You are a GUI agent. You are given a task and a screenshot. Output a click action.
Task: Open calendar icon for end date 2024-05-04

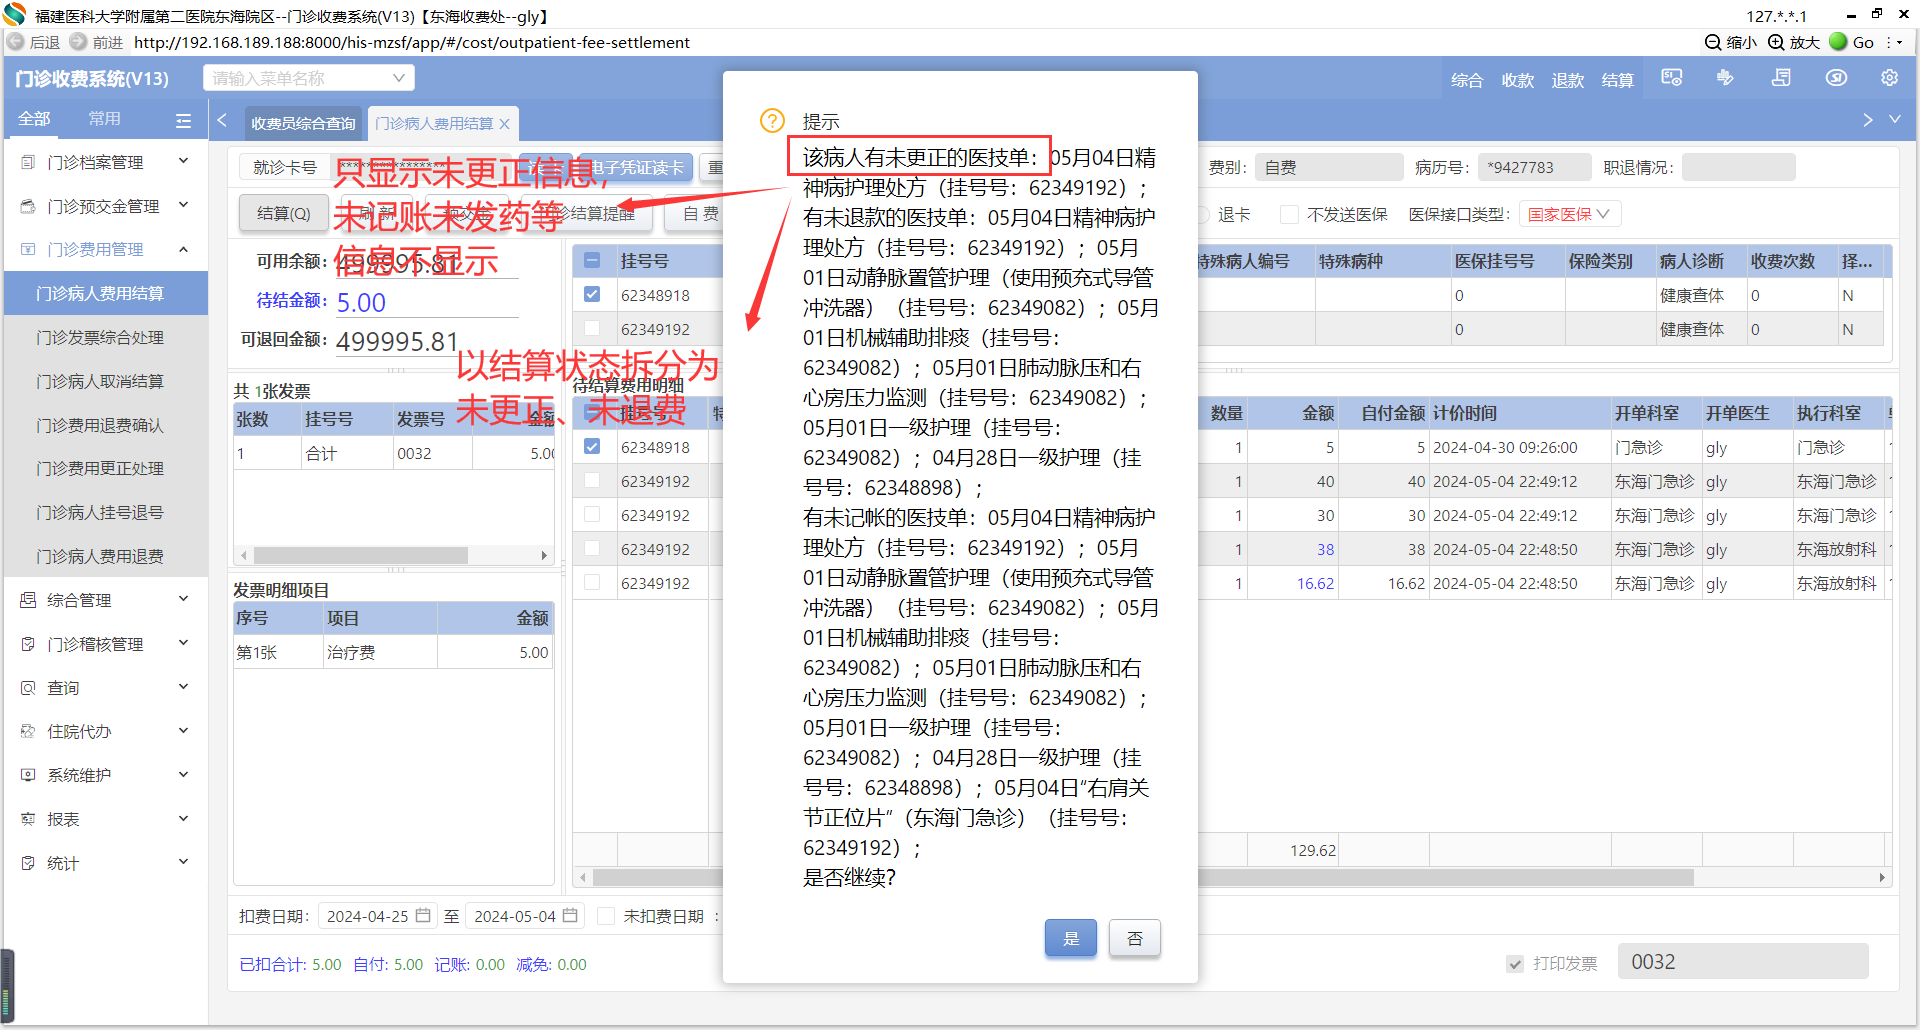570,915
